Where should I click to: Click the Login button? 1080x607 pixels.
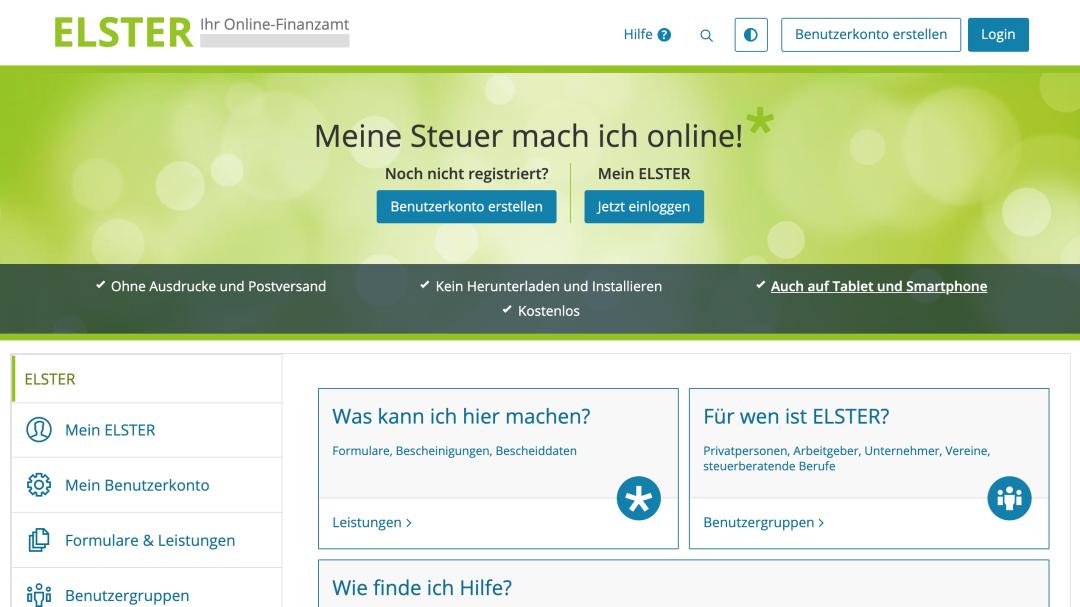(998, 34)
